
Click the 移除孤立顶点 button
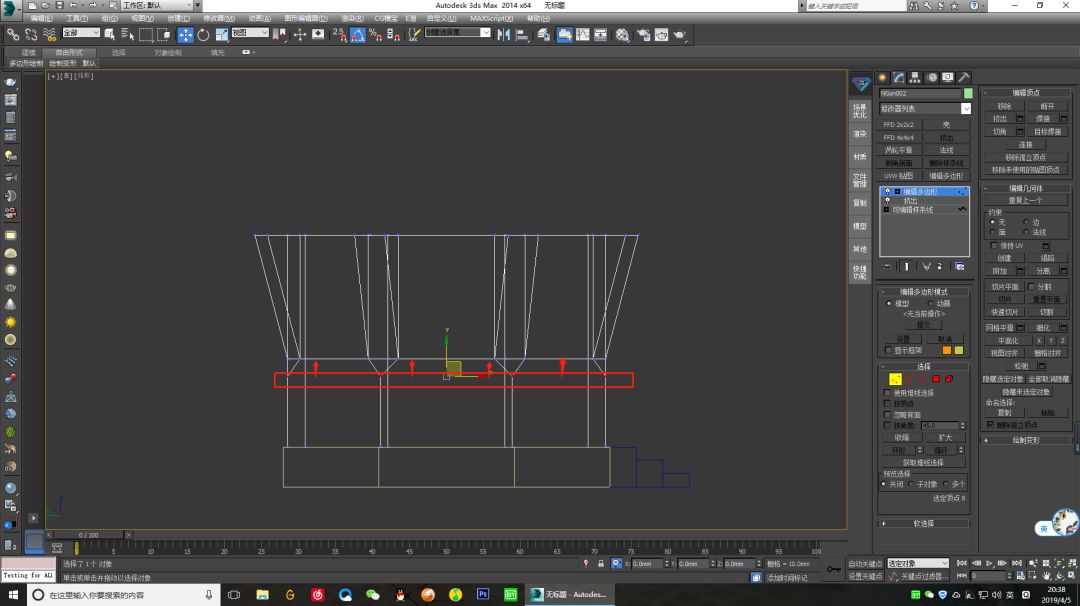(1025, 157)
